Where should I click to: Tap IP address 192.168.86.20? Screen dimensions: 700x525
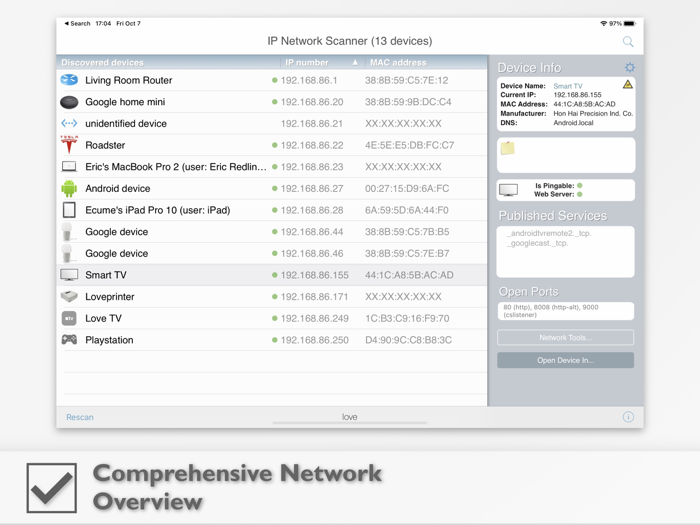(x=312, y=102)
